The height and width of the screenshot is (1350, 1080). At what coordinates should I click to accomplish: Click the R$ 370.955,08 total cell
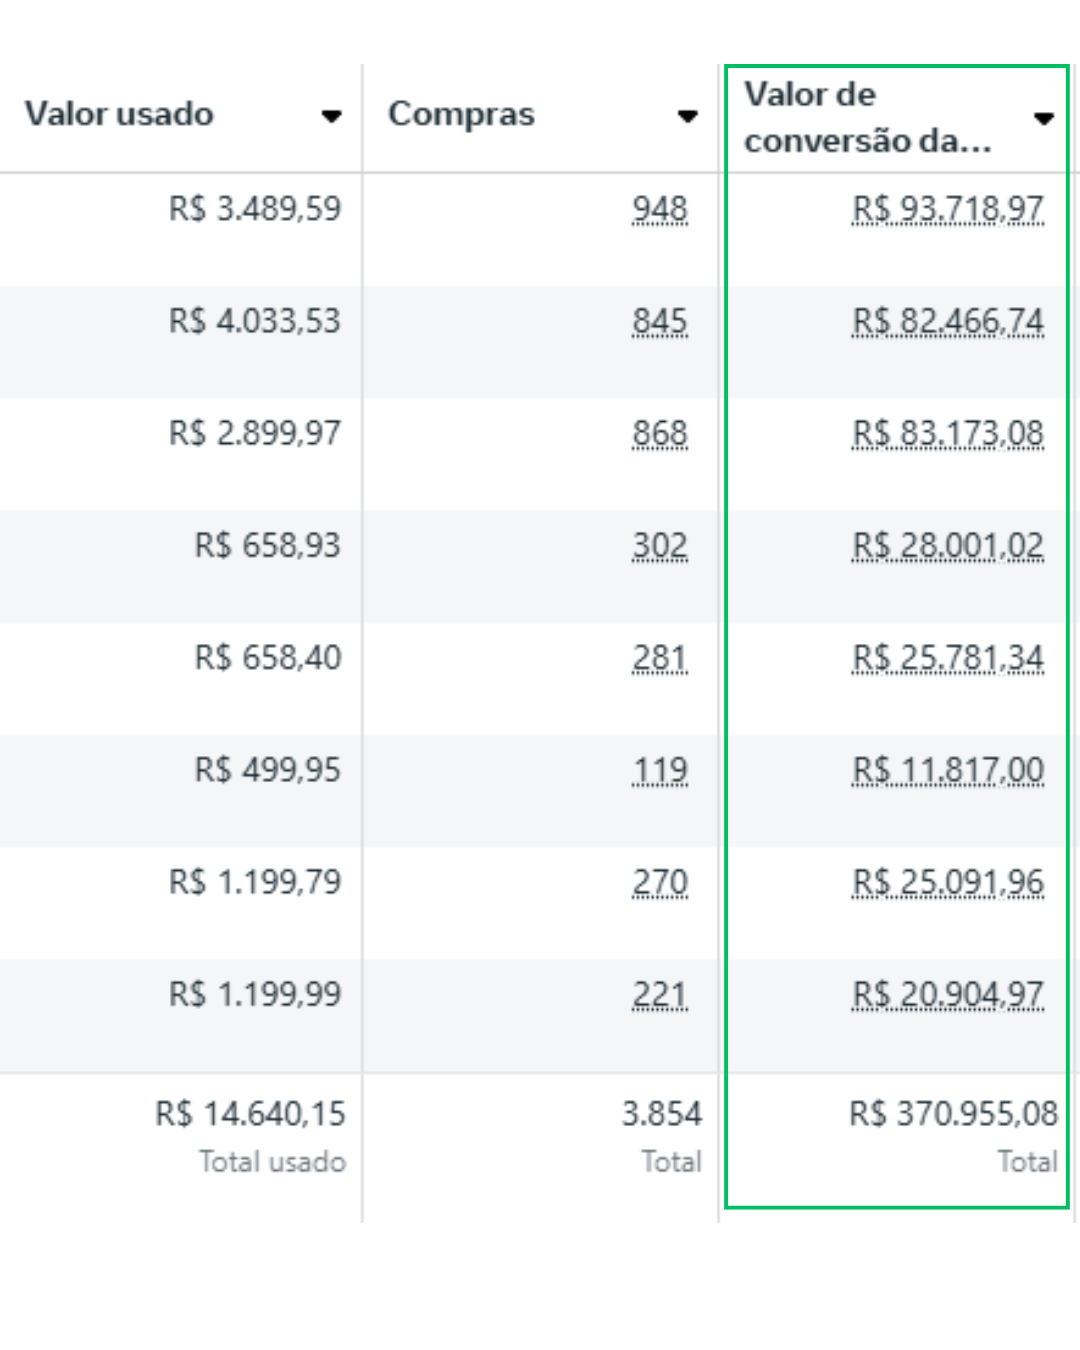pyautogui.click(x=953, y=1113)
